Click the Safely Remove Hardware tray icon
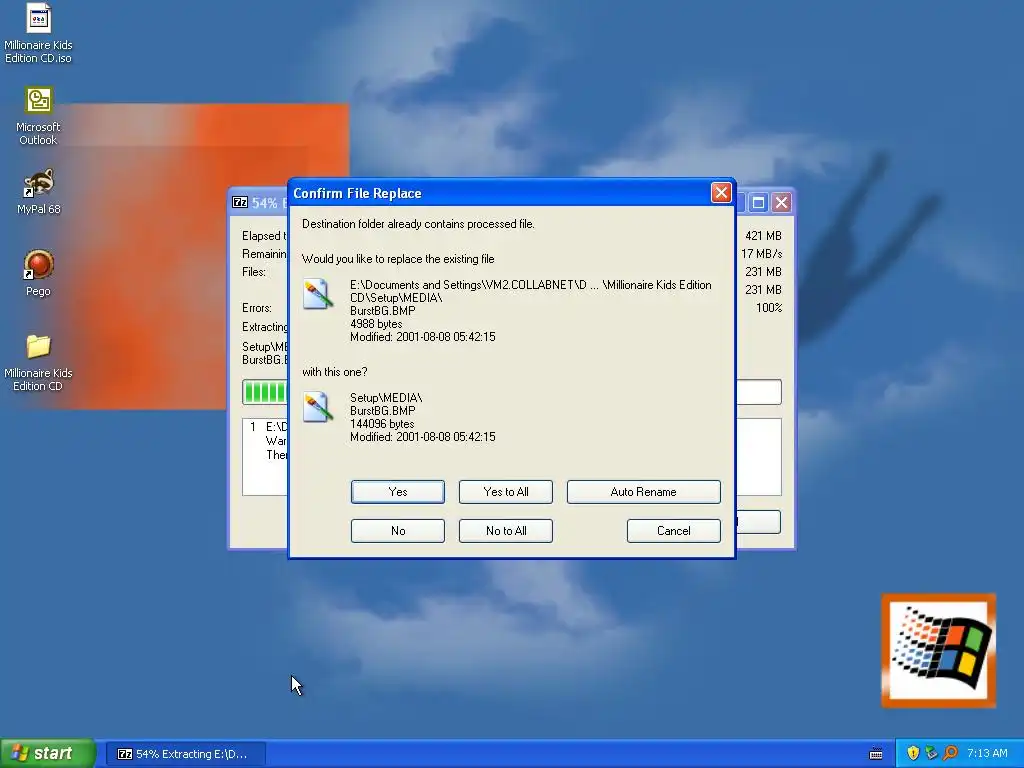 (931, 753)
